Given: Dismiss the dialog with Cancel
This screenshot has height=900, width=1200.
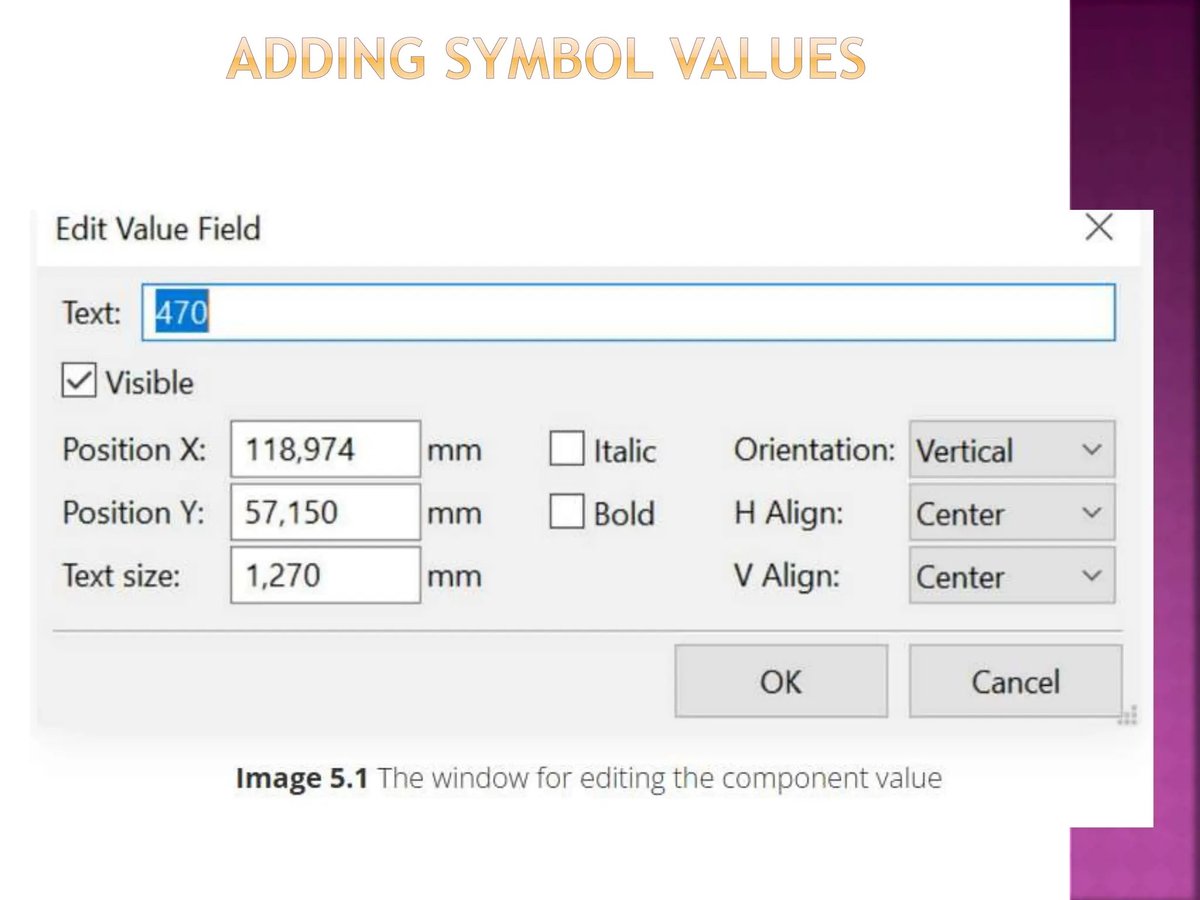Looking at the screenshot, I should coord(1015,681).
